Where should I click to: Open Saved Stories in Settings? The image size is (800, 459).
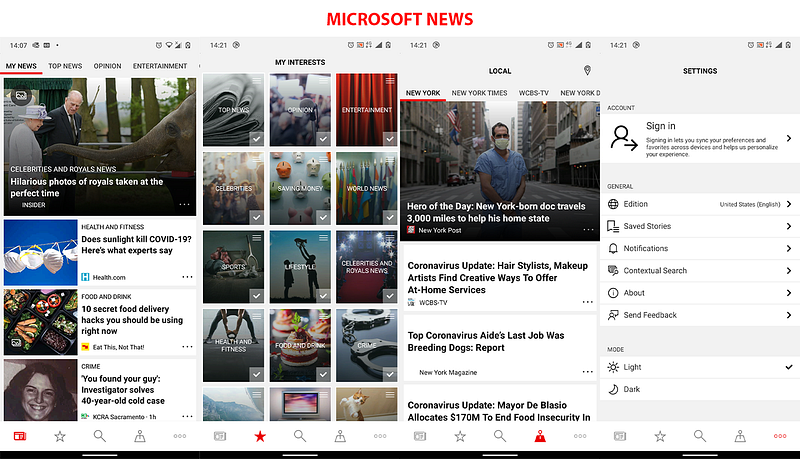[x=700, y=226]
